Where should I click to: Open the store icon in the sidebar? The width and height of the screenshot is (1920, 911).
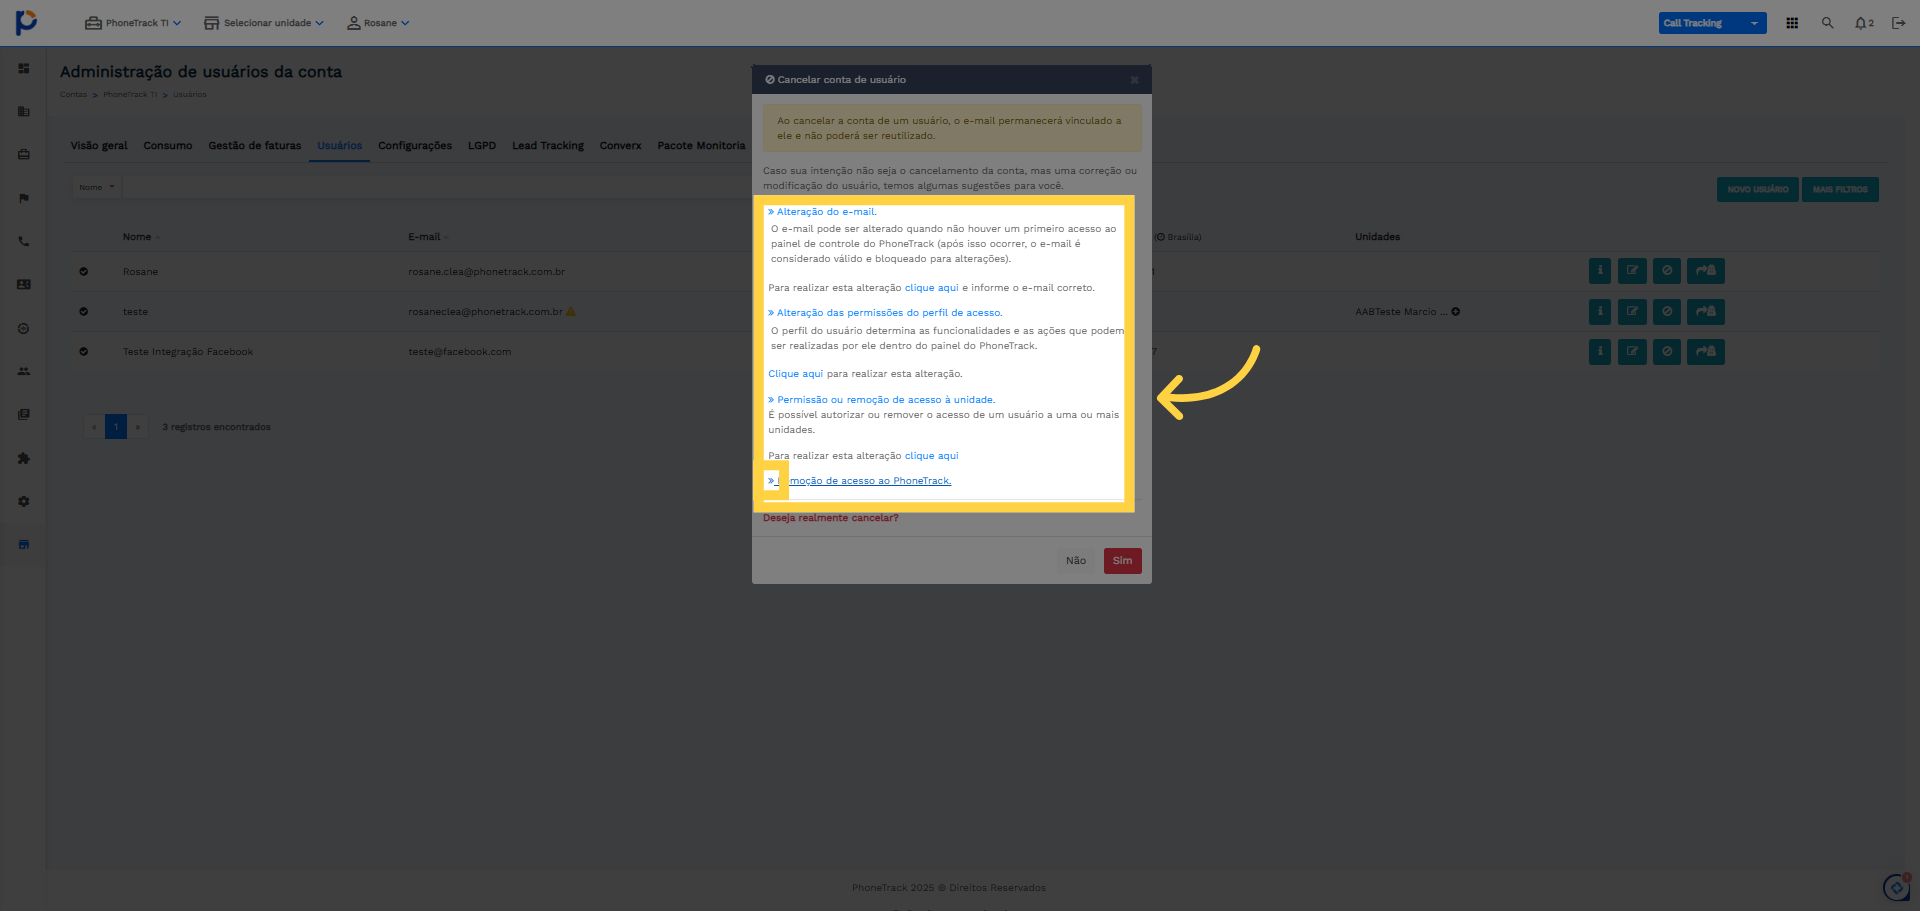click(24, 544)
